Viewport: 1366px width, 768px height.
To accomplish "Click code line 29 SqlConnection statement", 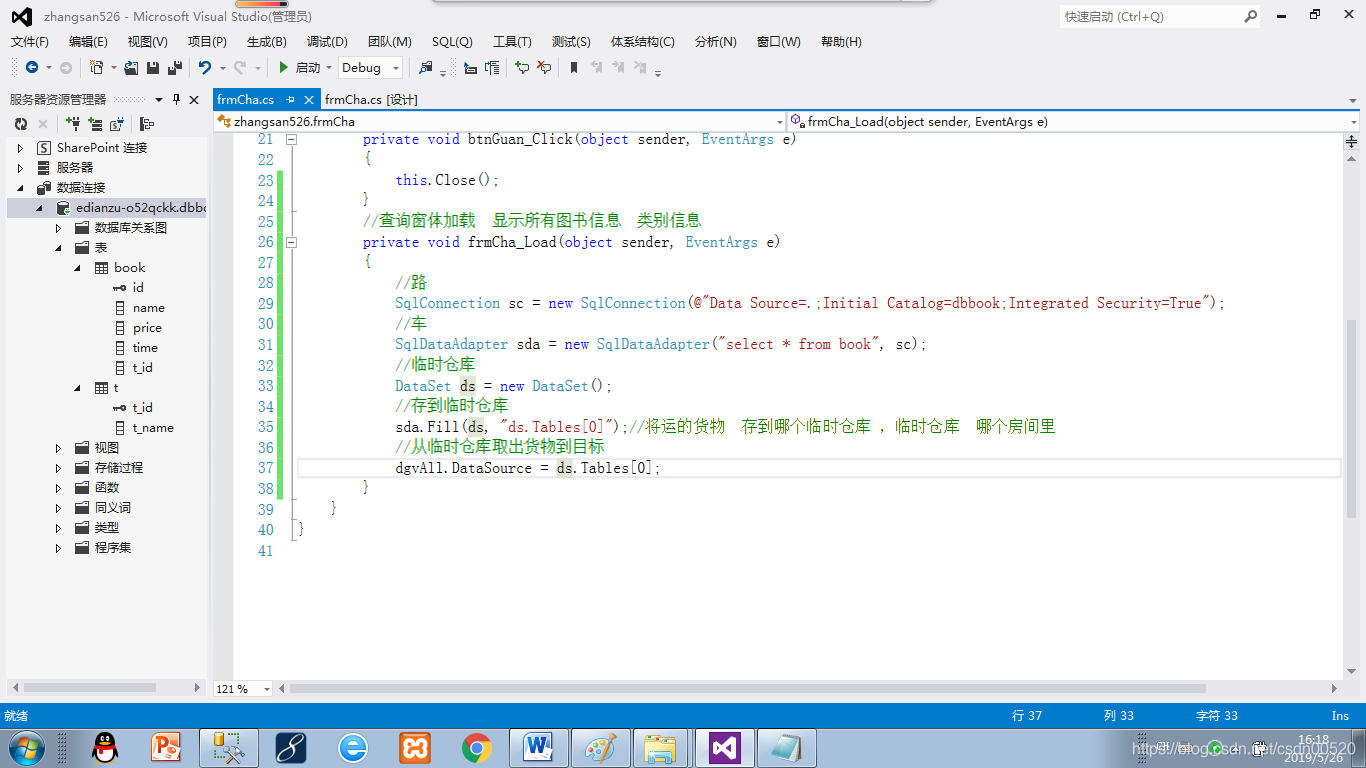I will coord(809,303).
